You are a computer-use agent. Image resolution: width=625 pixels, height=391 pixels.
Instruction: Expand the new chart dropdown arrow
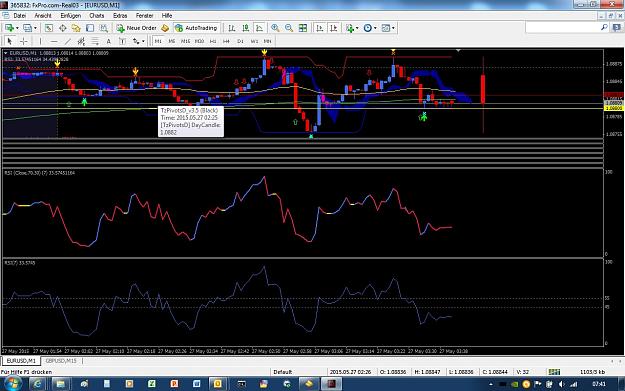click(x=17, y=28)
